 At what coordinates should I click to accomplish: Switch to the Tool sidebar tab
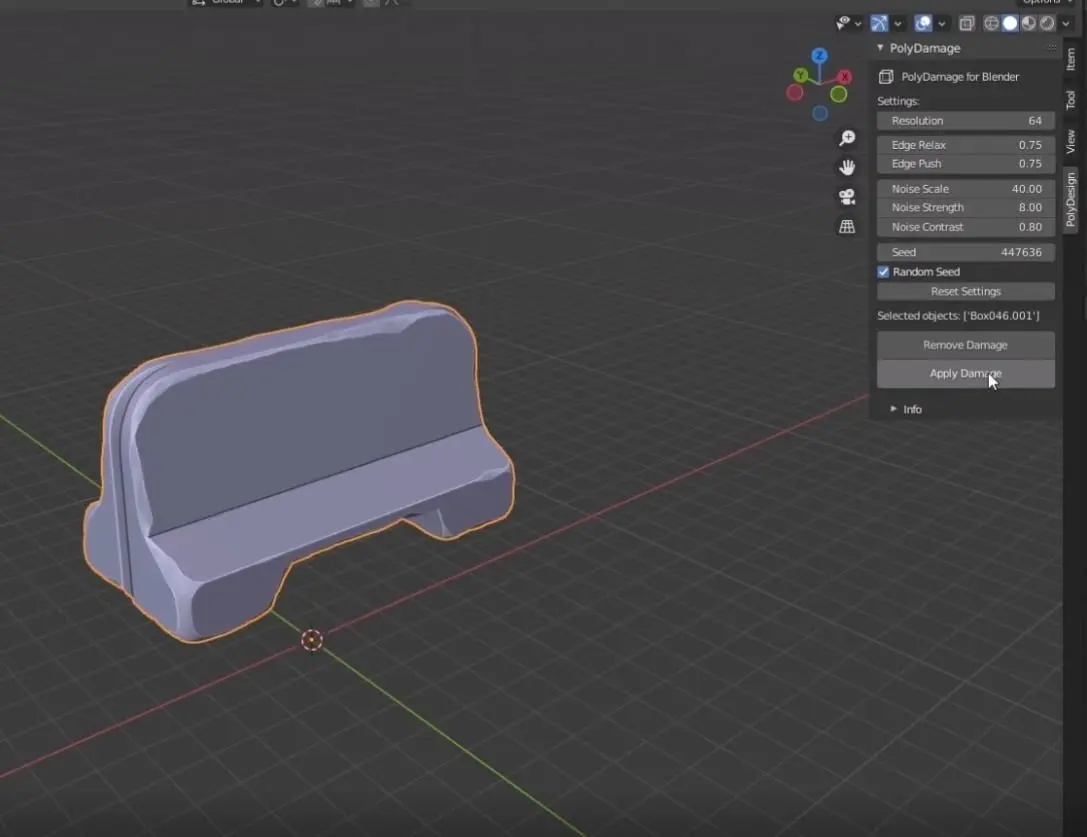point(1071,100)
